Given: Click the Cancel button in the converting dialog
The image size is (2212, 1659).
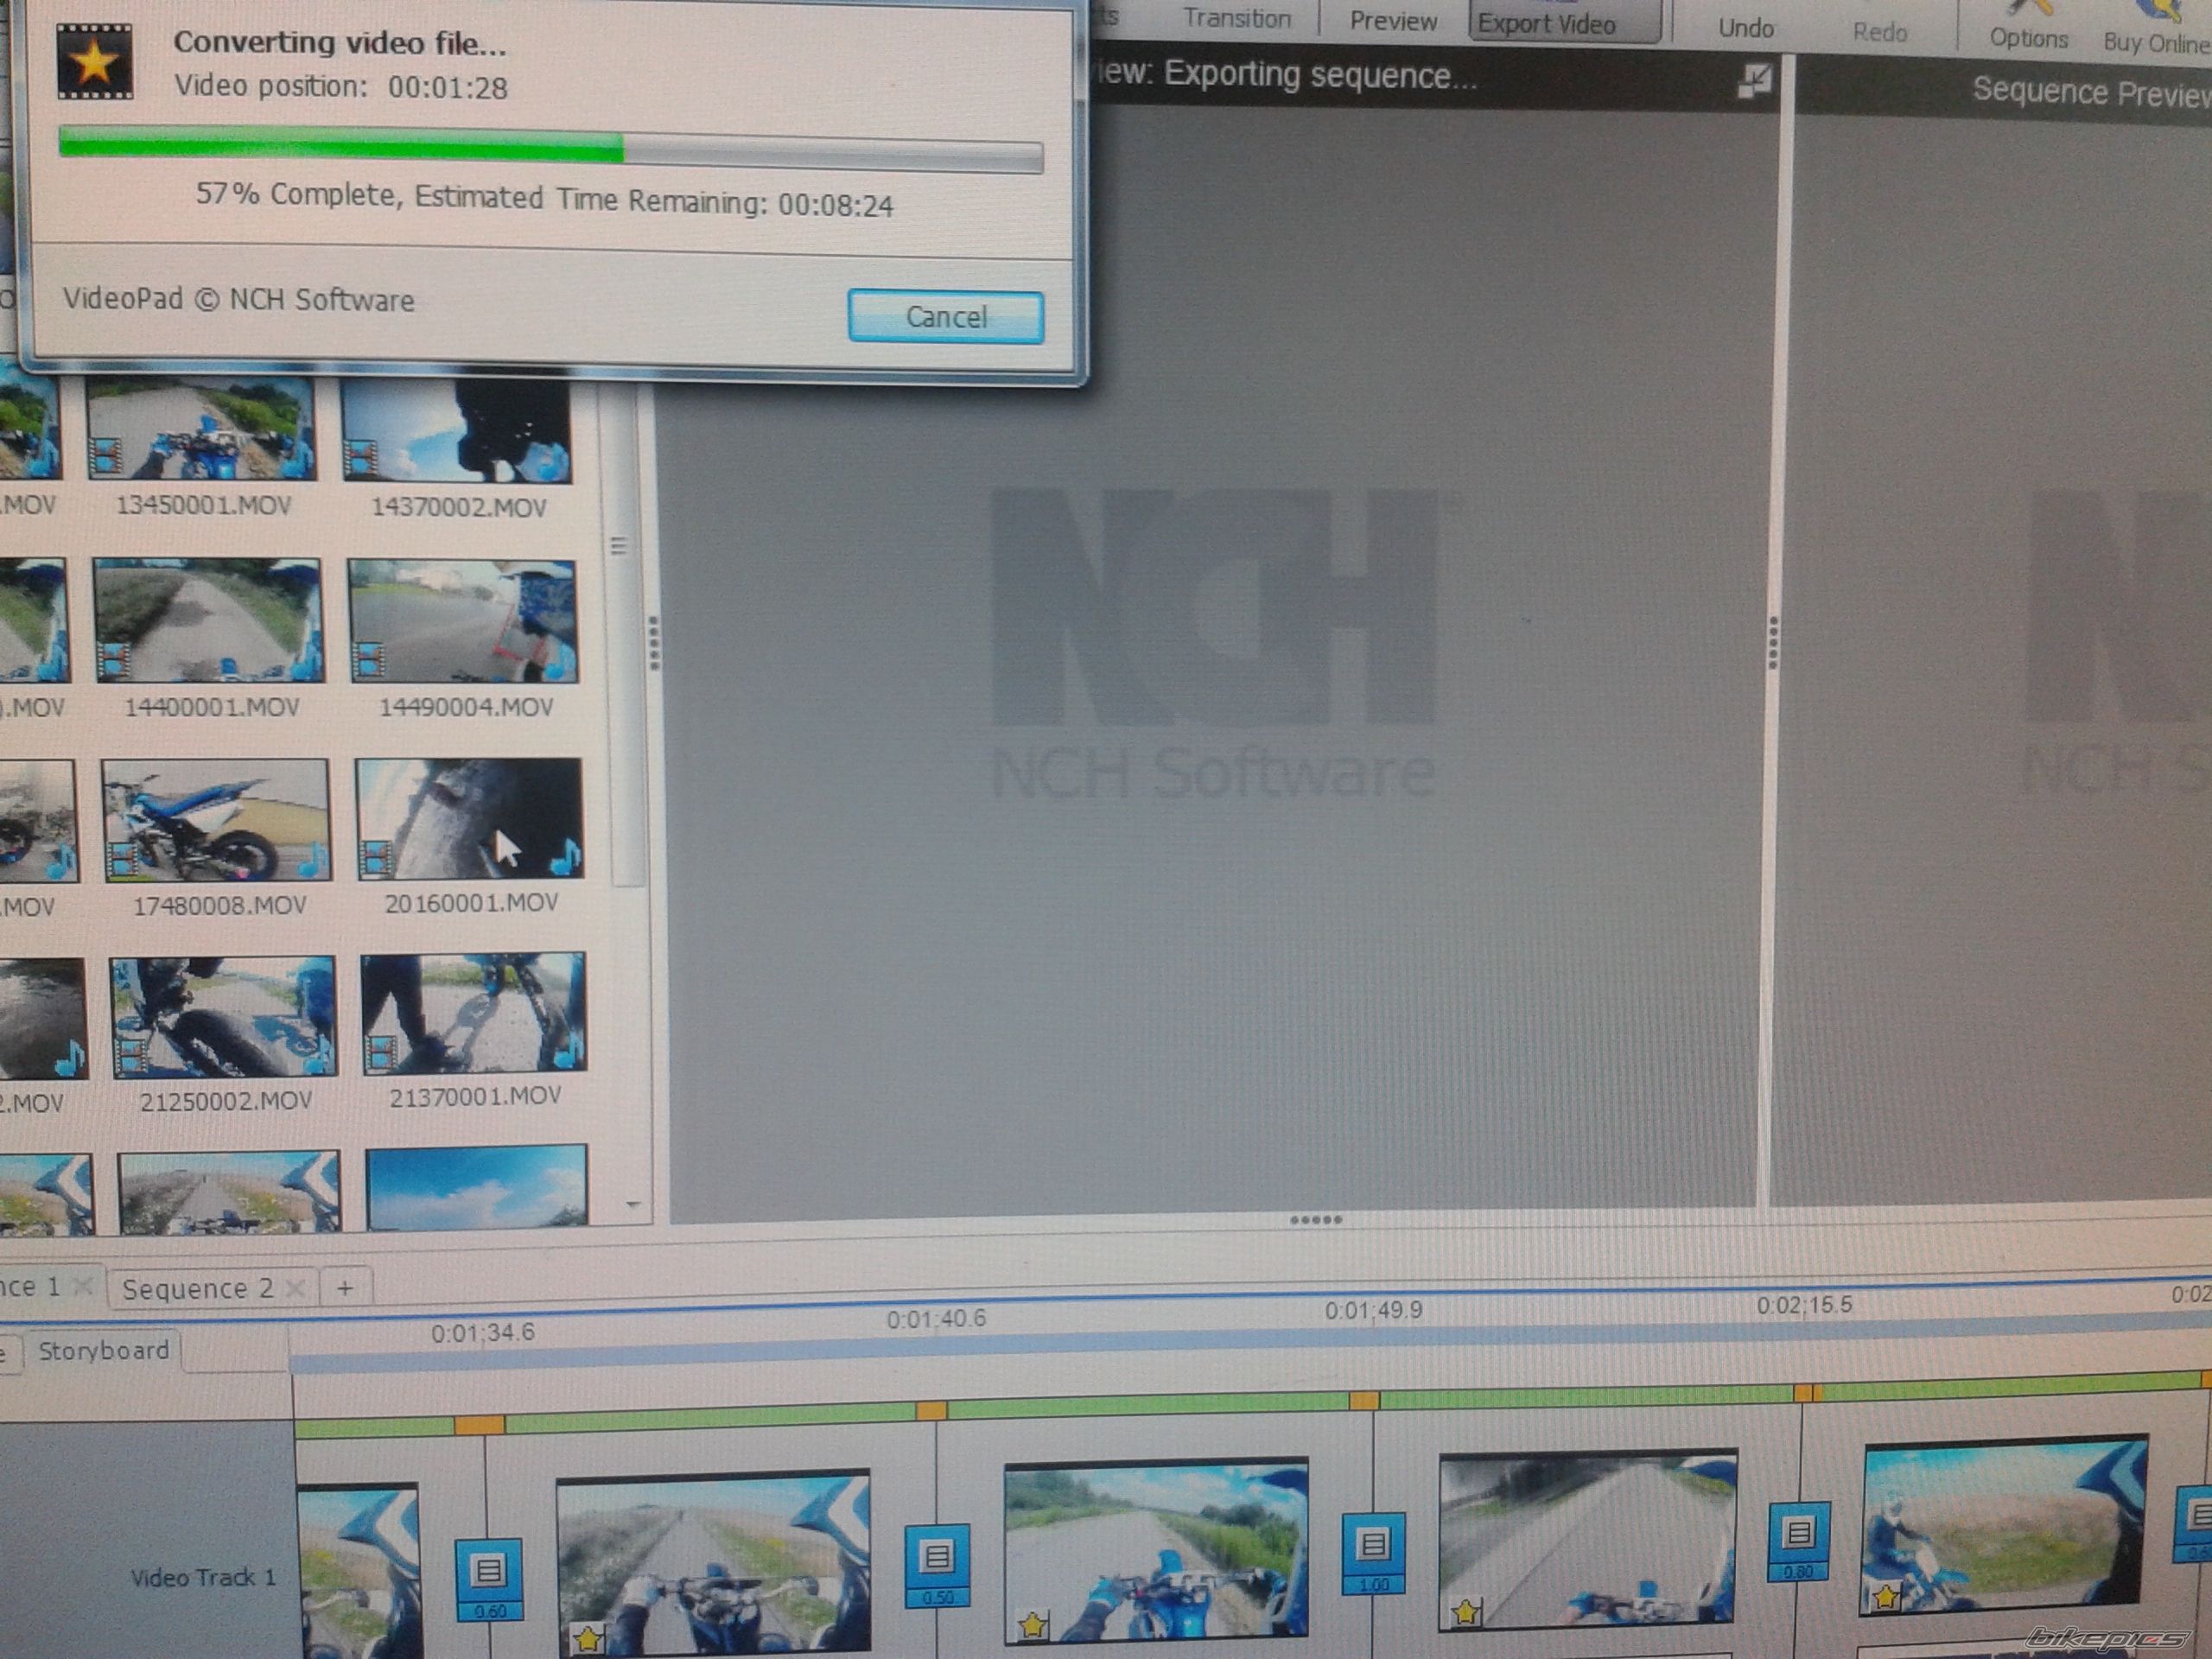Looking at the screenshot, I should point(945,317).
